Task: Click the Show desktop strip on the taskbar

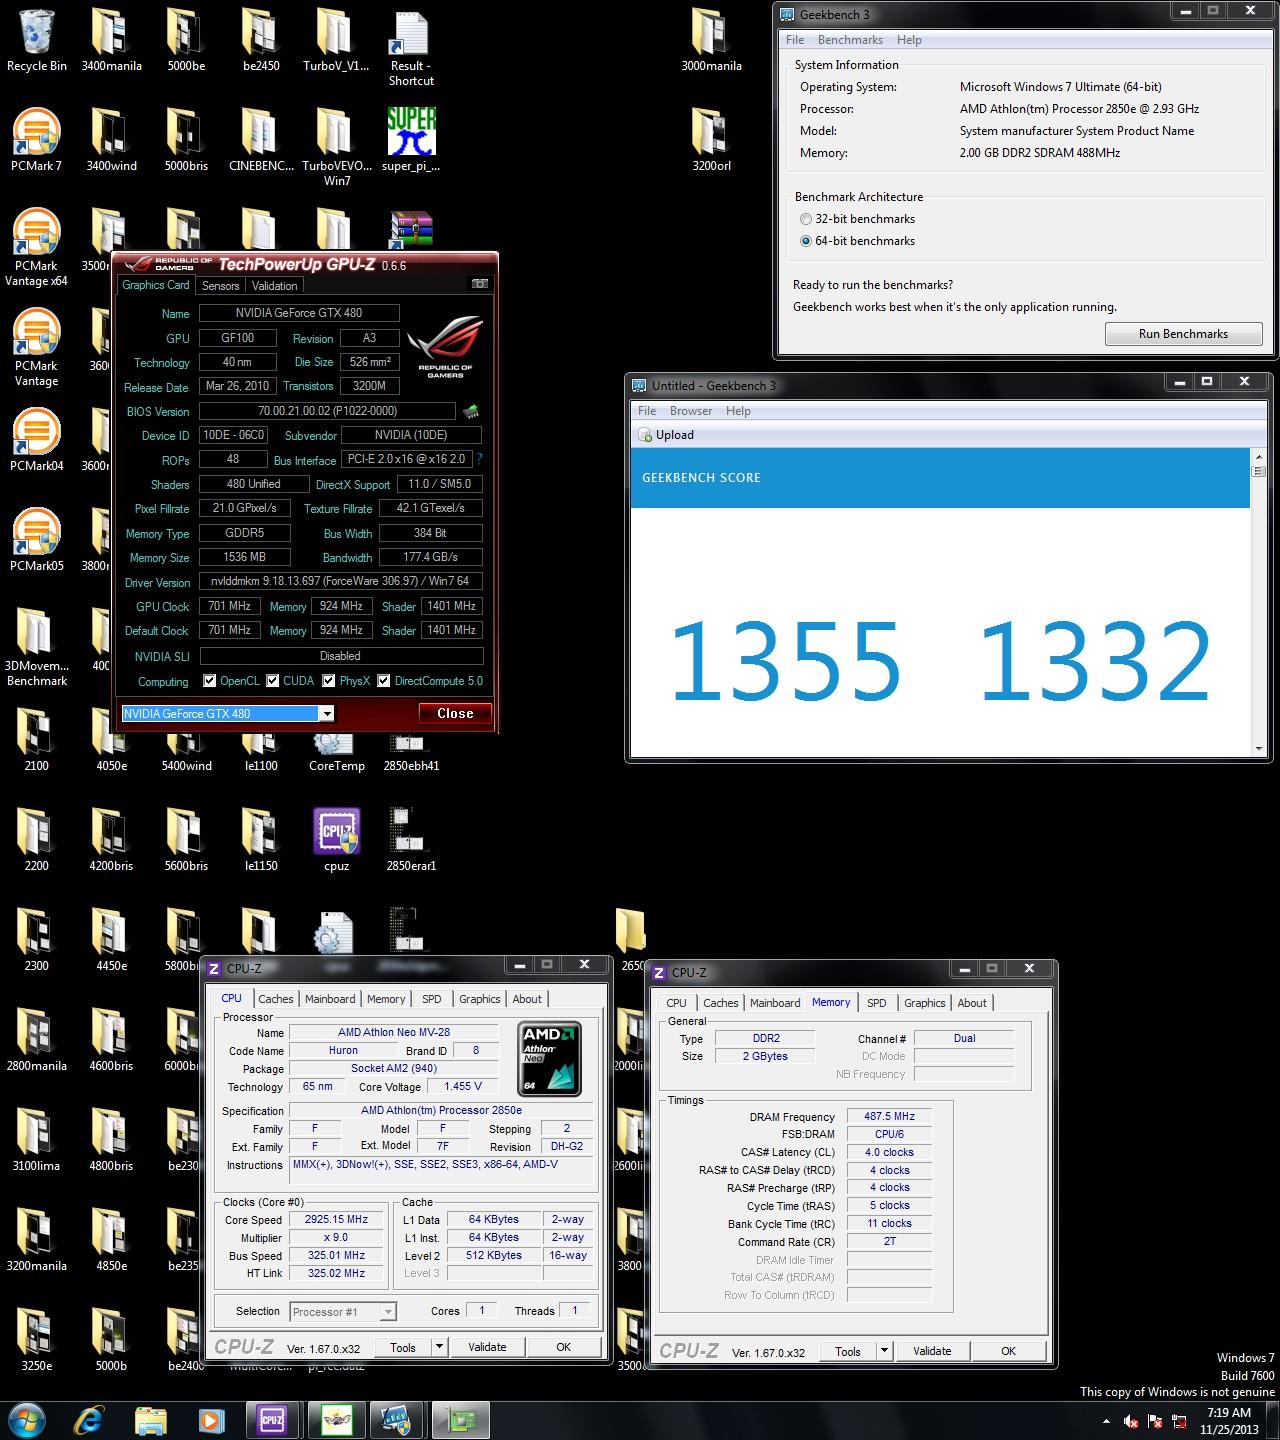Action: [1273, 1420]
